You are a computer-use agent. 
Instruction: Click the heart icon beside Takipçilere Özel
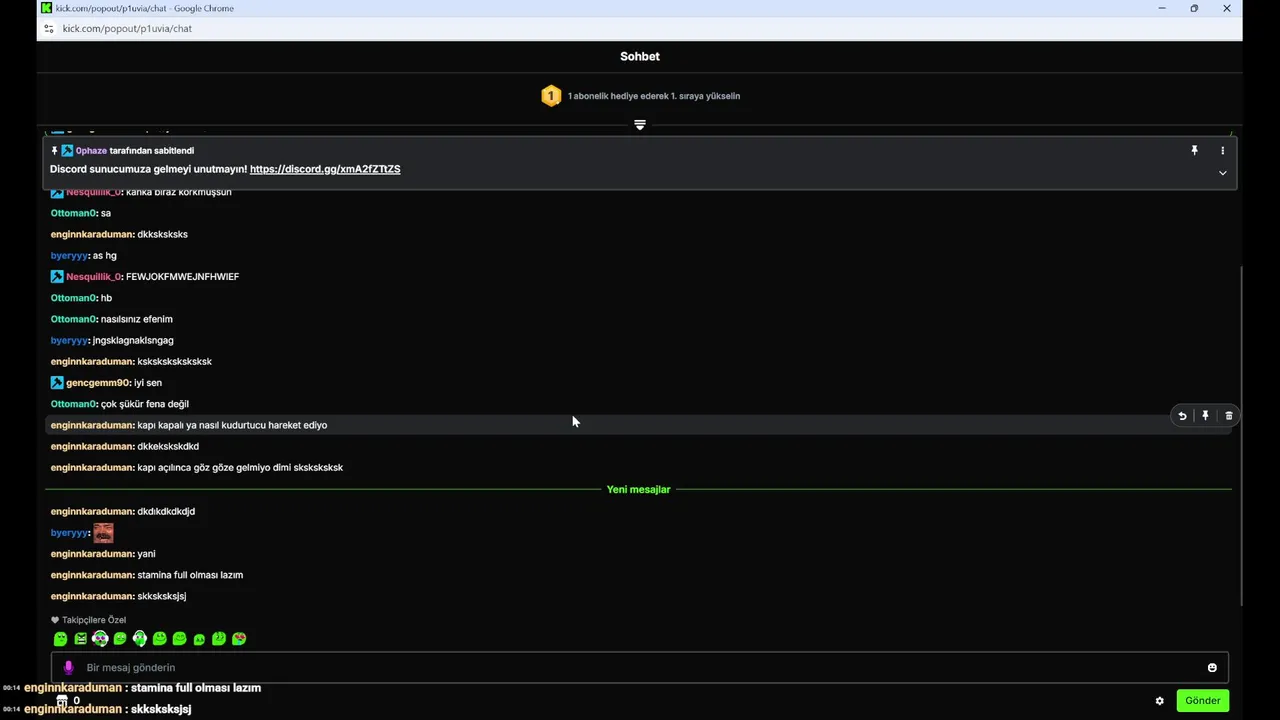(55, 620)
